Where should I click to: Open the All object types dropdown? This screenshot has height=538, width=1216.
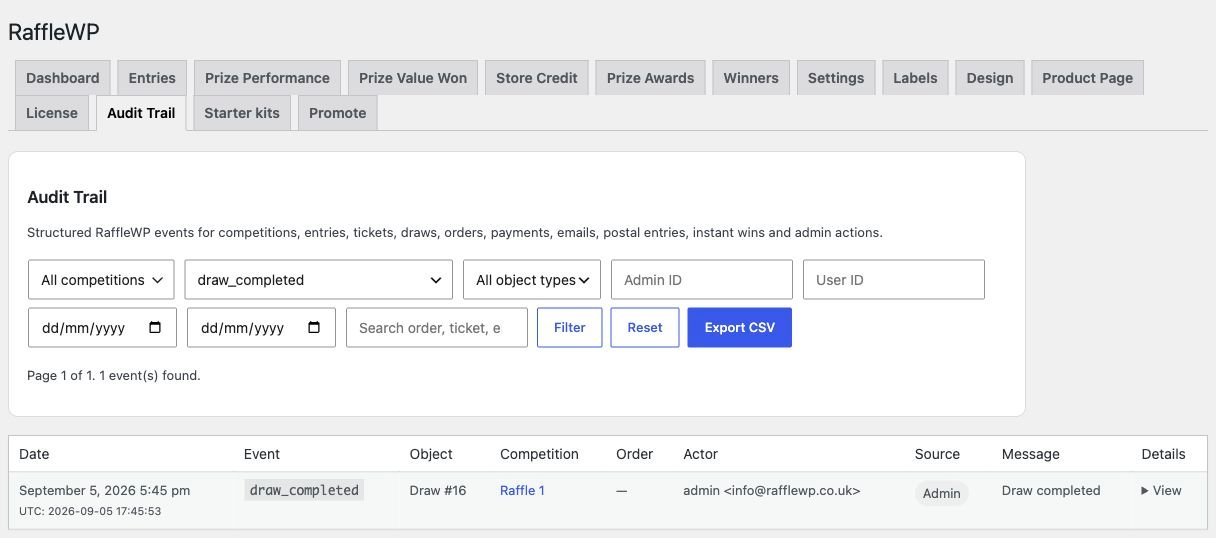pyautogui.click(x=532, y=280)
